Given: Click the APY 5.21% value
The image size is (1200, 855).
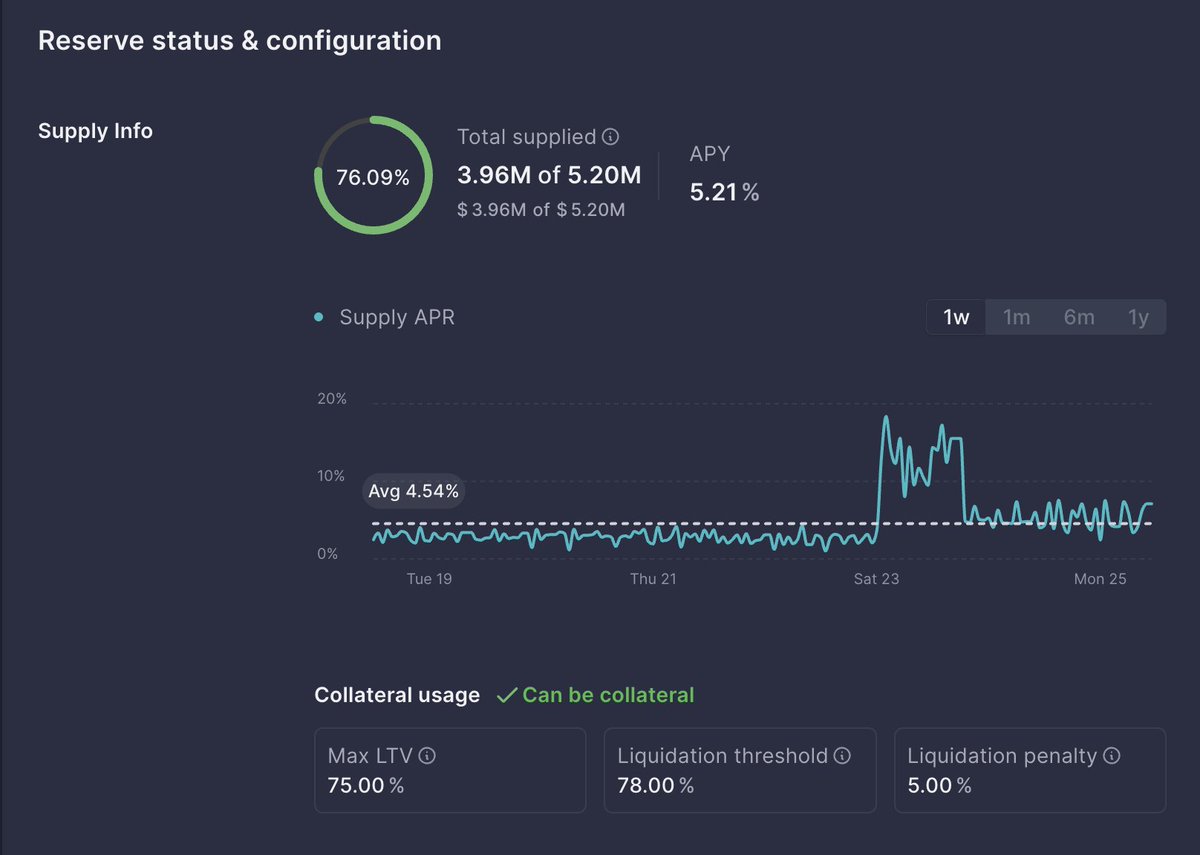Looking at the screenshot, I should click(724, 192).
